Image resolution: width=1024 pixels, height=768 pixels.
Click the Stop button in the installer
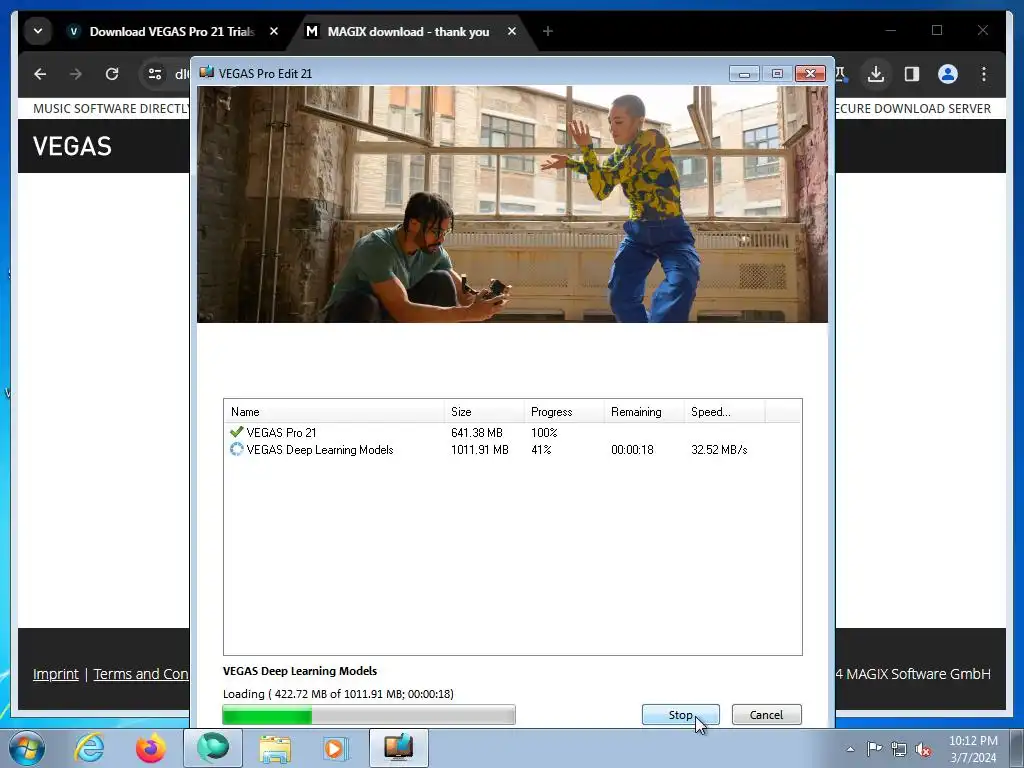(x=680, y=714)
